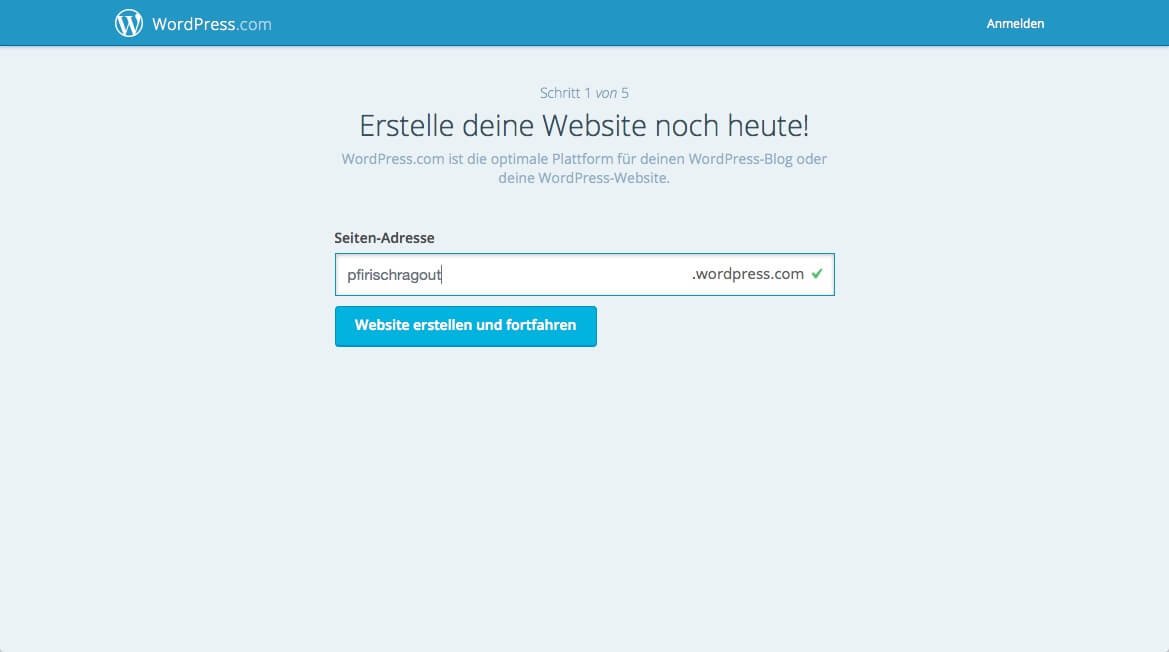Click the .wordpress.com domain suffix
Viewport: 1169px width, 652px height.
[x=748, y=273]
